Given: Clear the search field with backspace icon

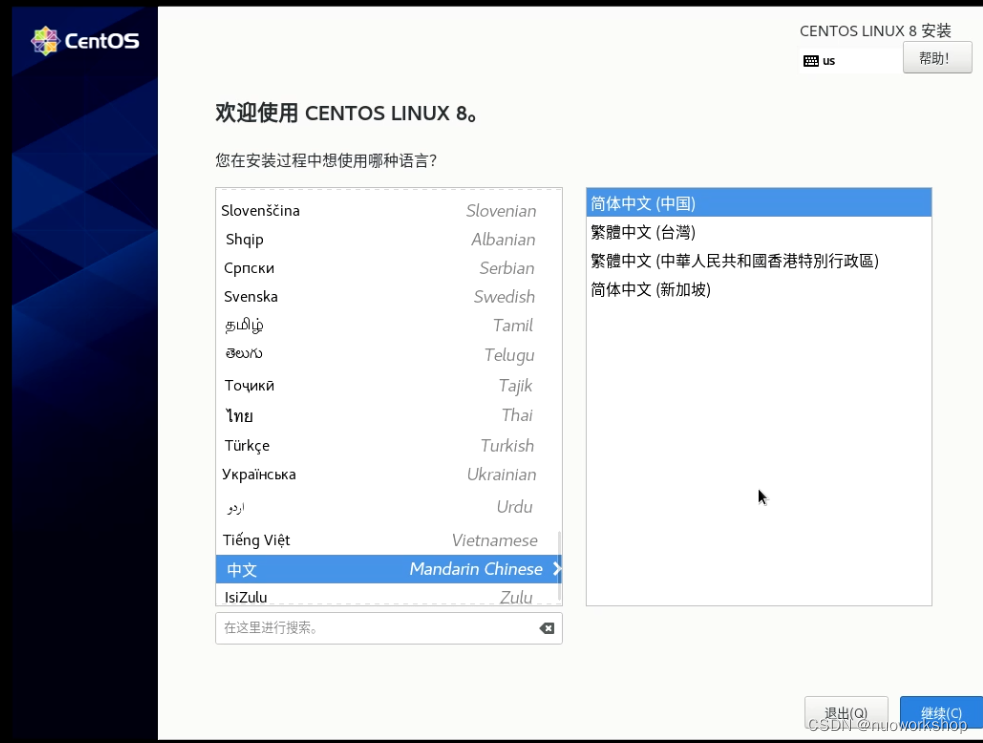Looking at the screenshot, I should (x=547, y=628).
